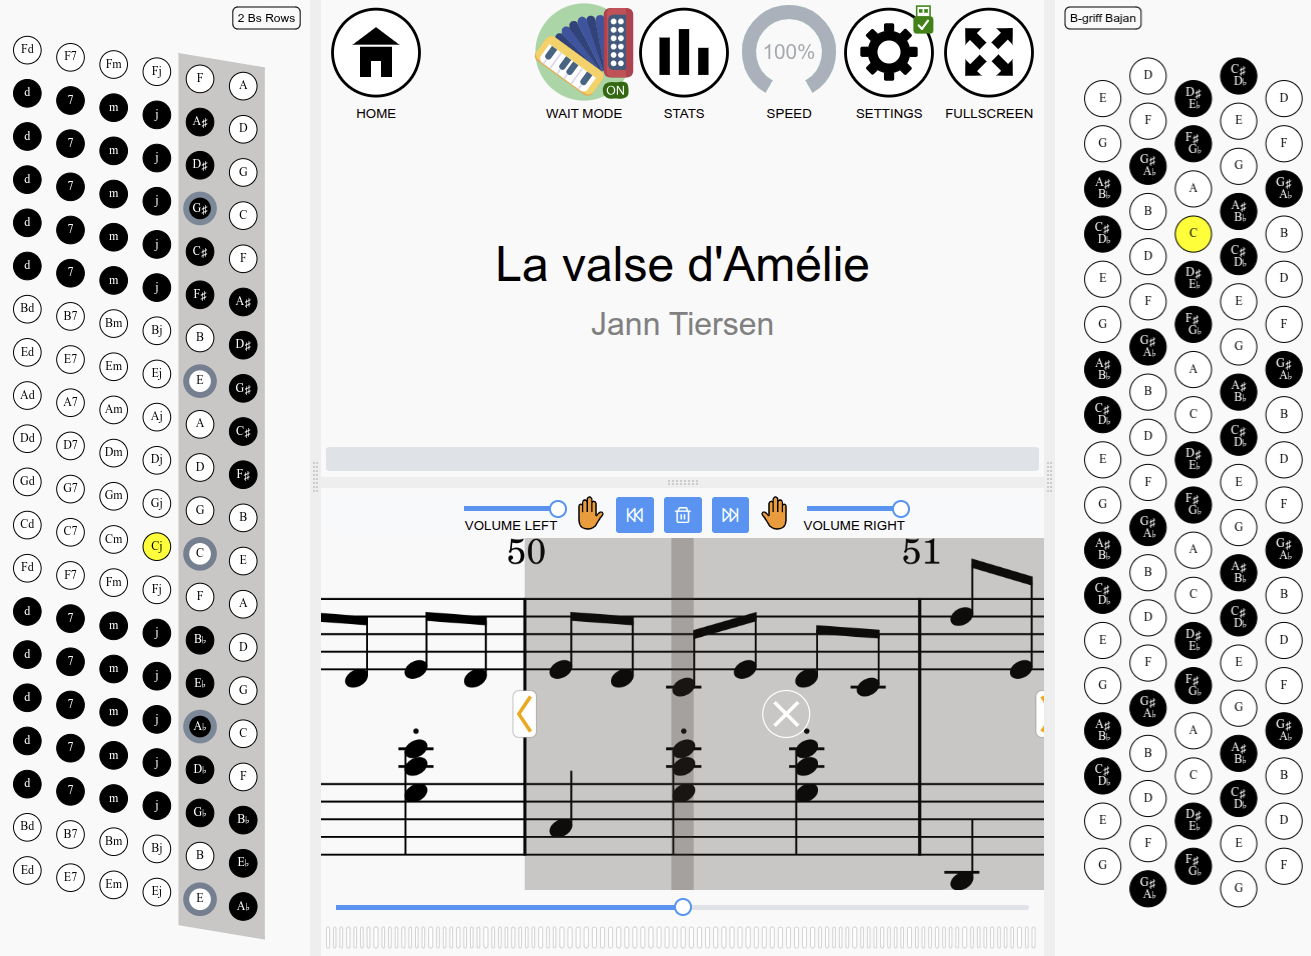The image size is (1311, 956).
Task: Skip back to loop start
Action: (635, 515)
